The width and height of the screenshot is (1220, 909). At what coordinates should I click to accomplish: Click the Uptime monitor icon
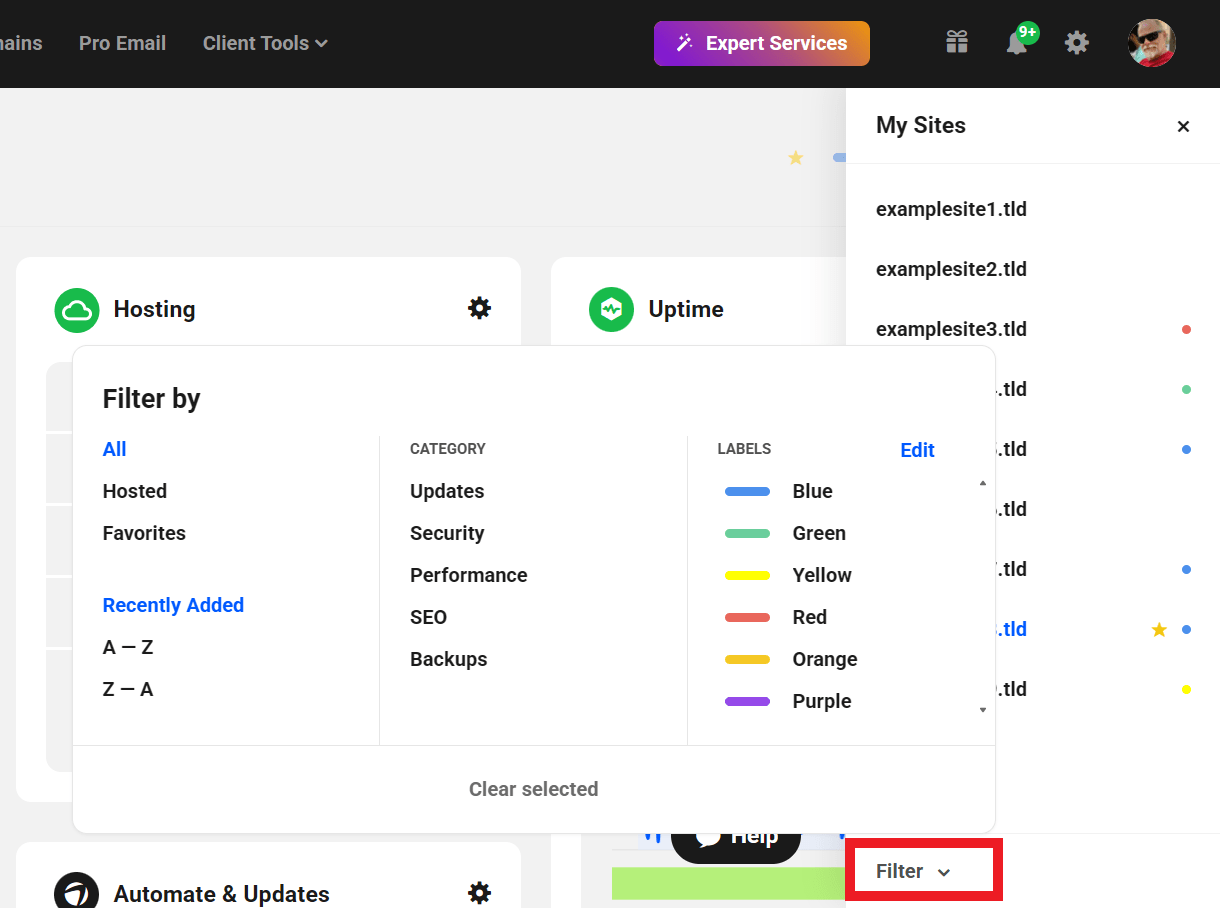(x=611, y=309)
